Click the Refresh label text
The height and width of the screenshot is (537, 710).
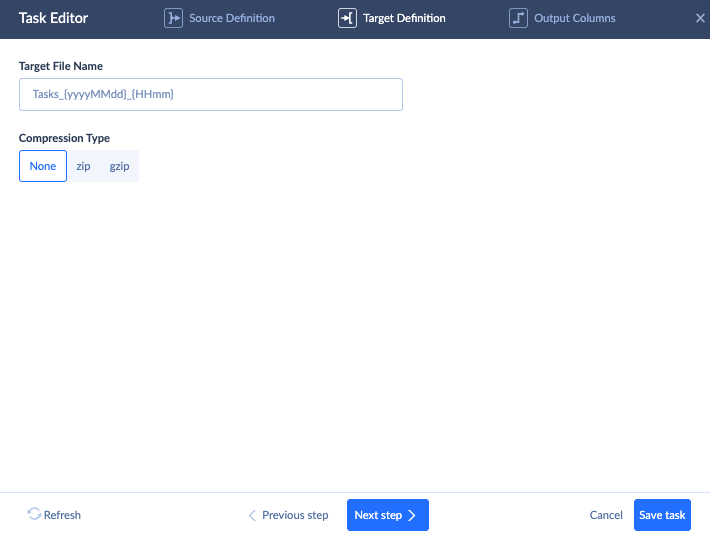[62, 515]
